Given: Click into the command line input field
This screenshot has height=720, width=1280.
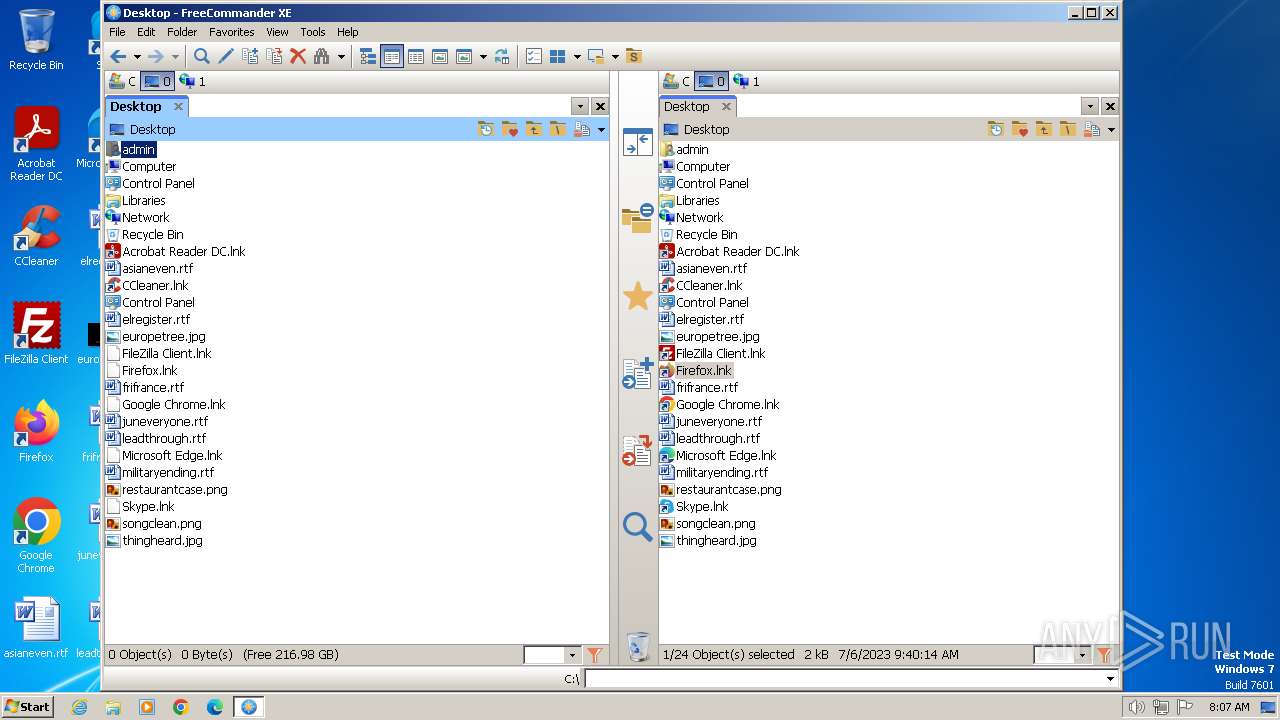Looking at the screenshot, I should coord(844,679).
